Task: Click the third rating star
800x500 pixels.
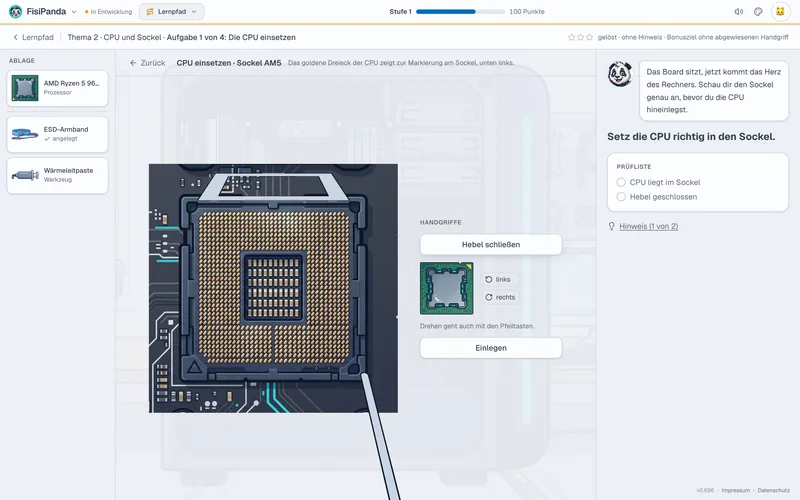Action: tap(589, 37)
